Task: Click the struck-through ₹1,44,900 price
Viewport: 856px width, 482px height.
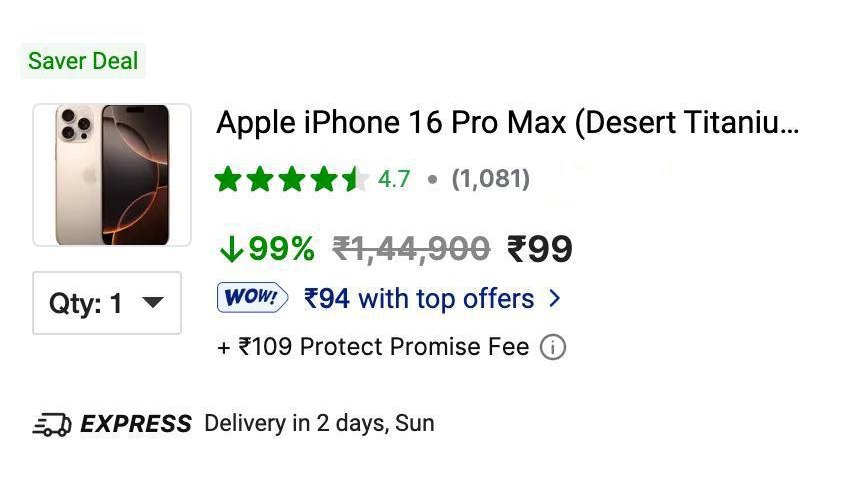Action: click(x=411, y=249)
